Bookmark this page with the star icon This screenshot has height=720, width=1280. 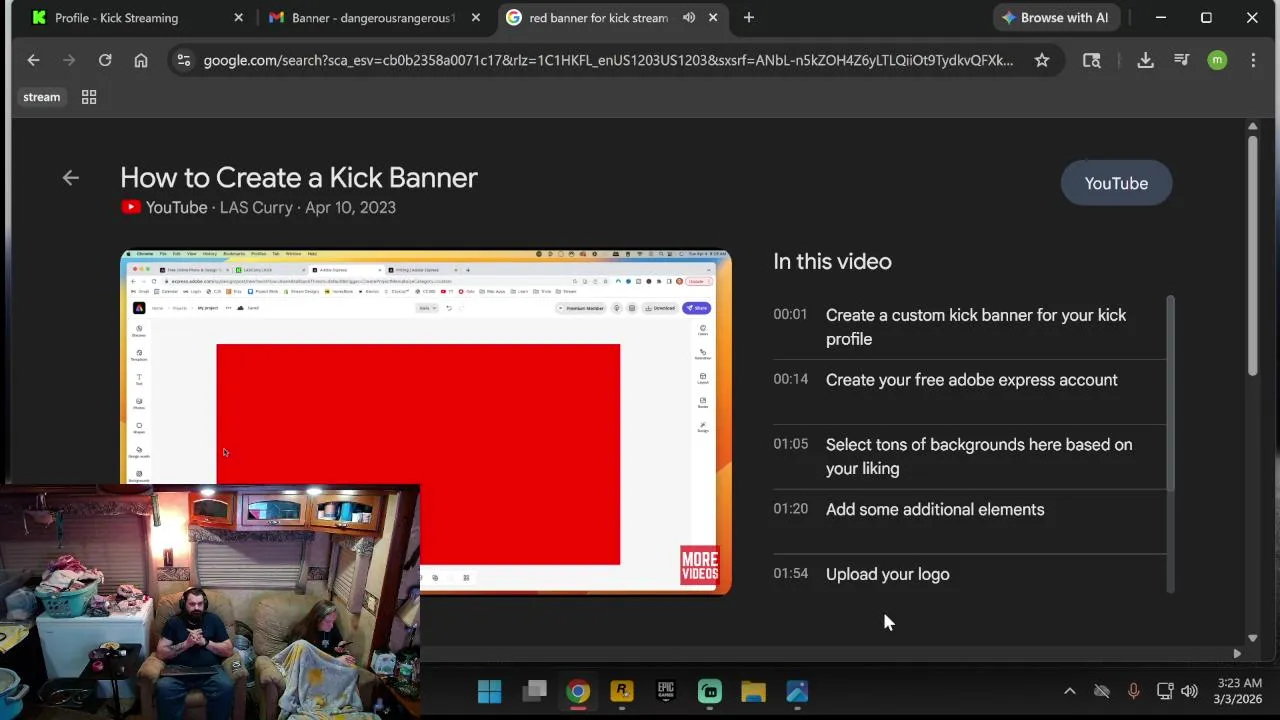tap(1042, 60)
